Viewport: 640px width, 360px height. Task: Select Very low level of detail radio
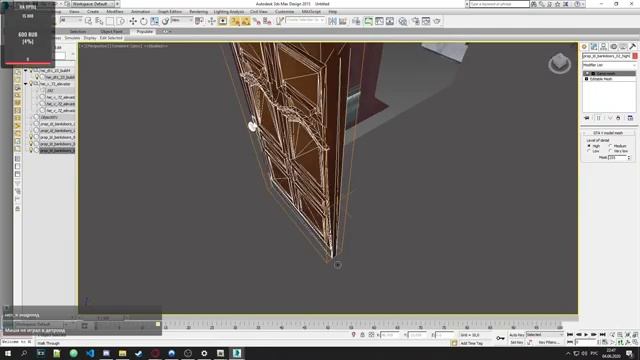point(611,151)
